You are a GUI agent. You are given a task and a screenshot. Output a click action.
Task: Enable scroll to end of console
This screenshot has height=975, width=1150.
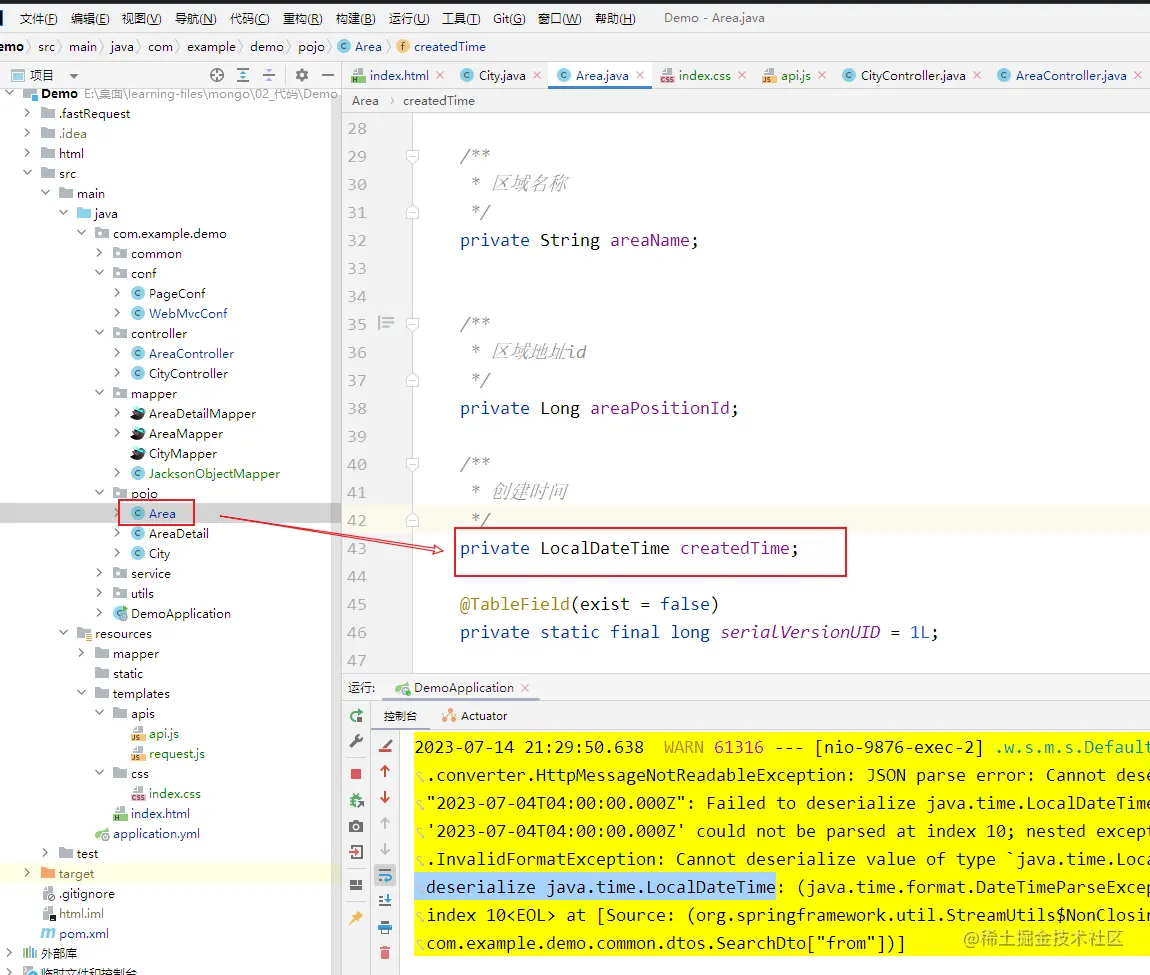pyautogui.click(x=385, y=900)
